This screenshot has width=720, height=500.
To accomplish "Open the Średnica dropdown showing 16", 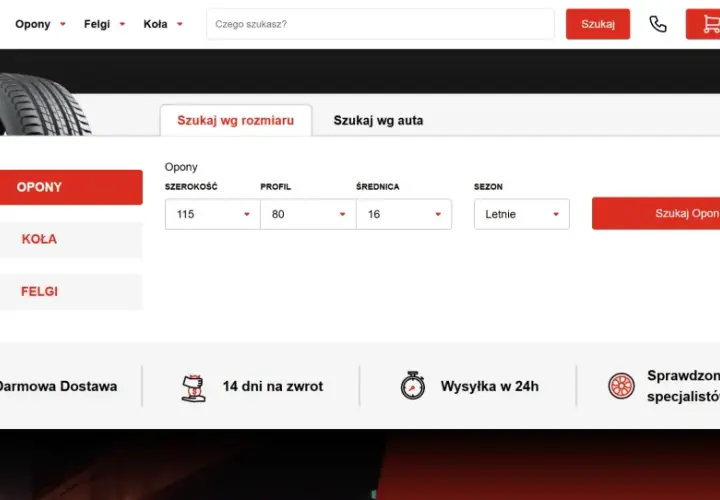I will point(404,214).
